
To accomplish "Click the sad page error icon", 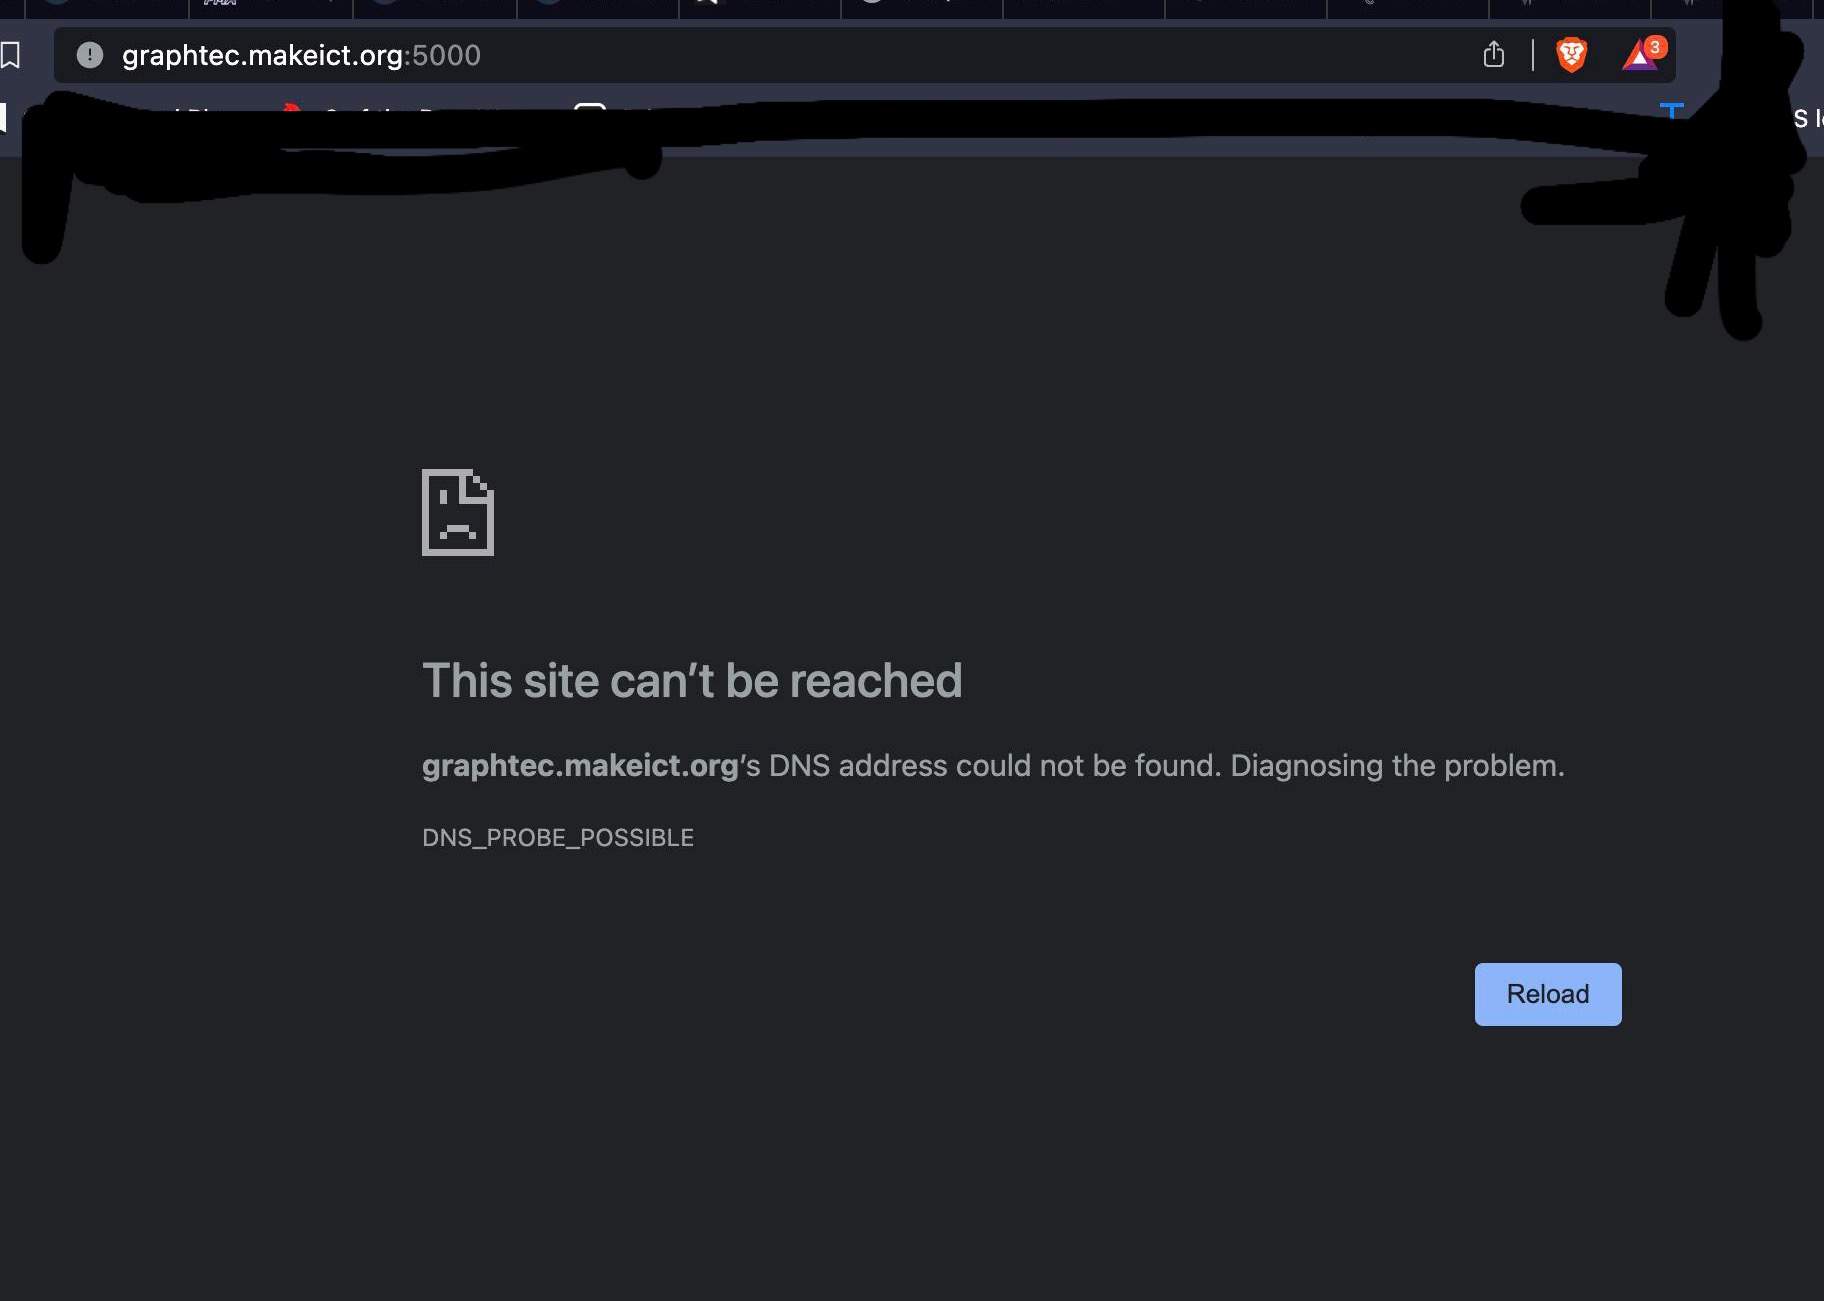I will coord(458,512).
